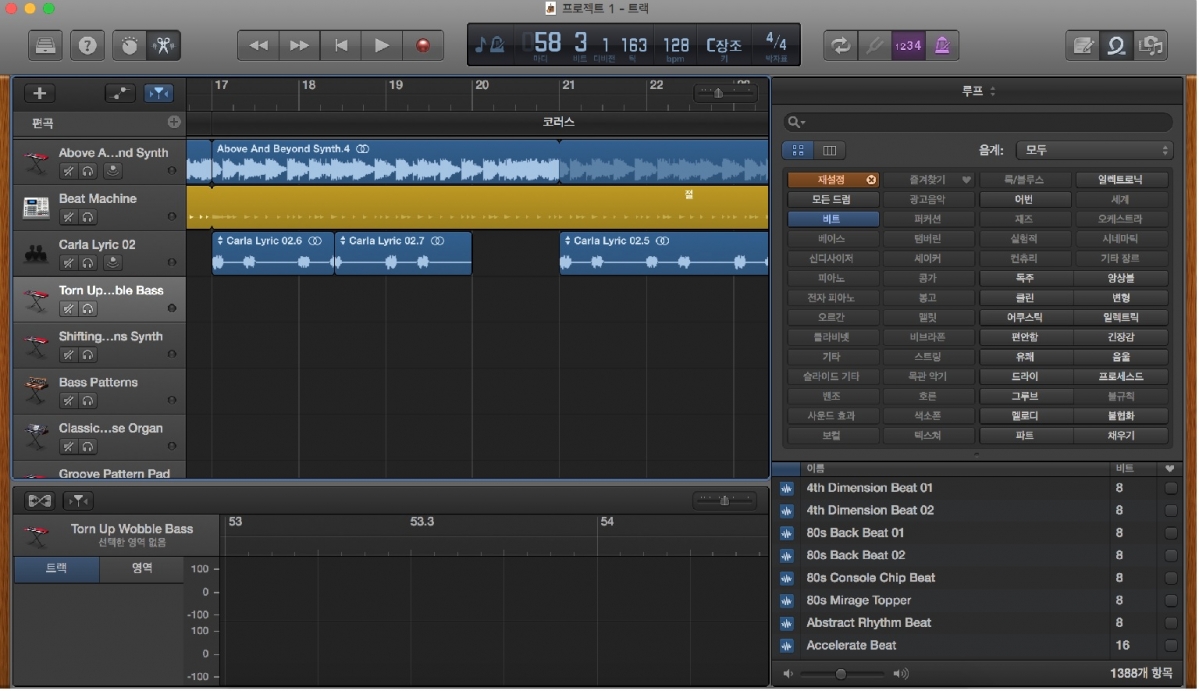Go to beginning of the project
Viewport: 1199px width, 691px height.
point(341,45)
